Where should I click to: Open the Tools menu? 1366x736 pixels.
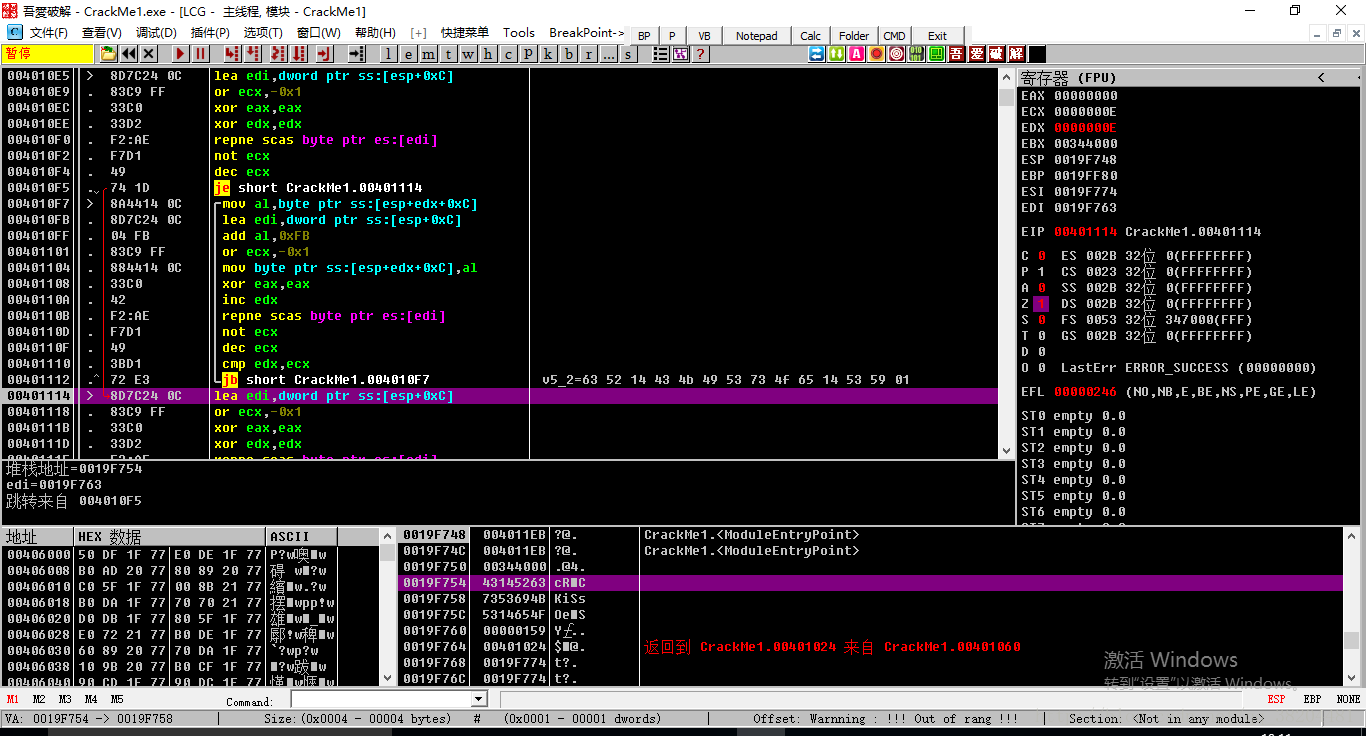click(x=518, y=33)
